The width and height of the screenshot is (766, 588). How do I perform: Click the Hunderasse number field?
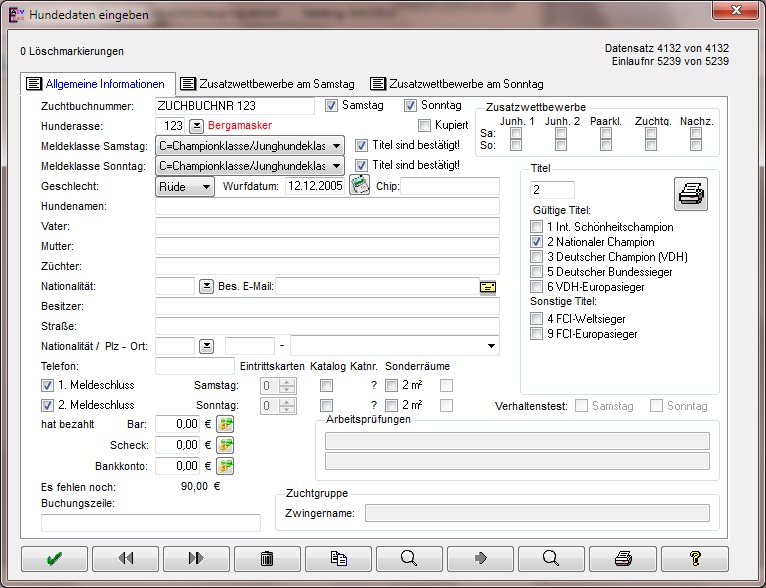pos(170,126)
